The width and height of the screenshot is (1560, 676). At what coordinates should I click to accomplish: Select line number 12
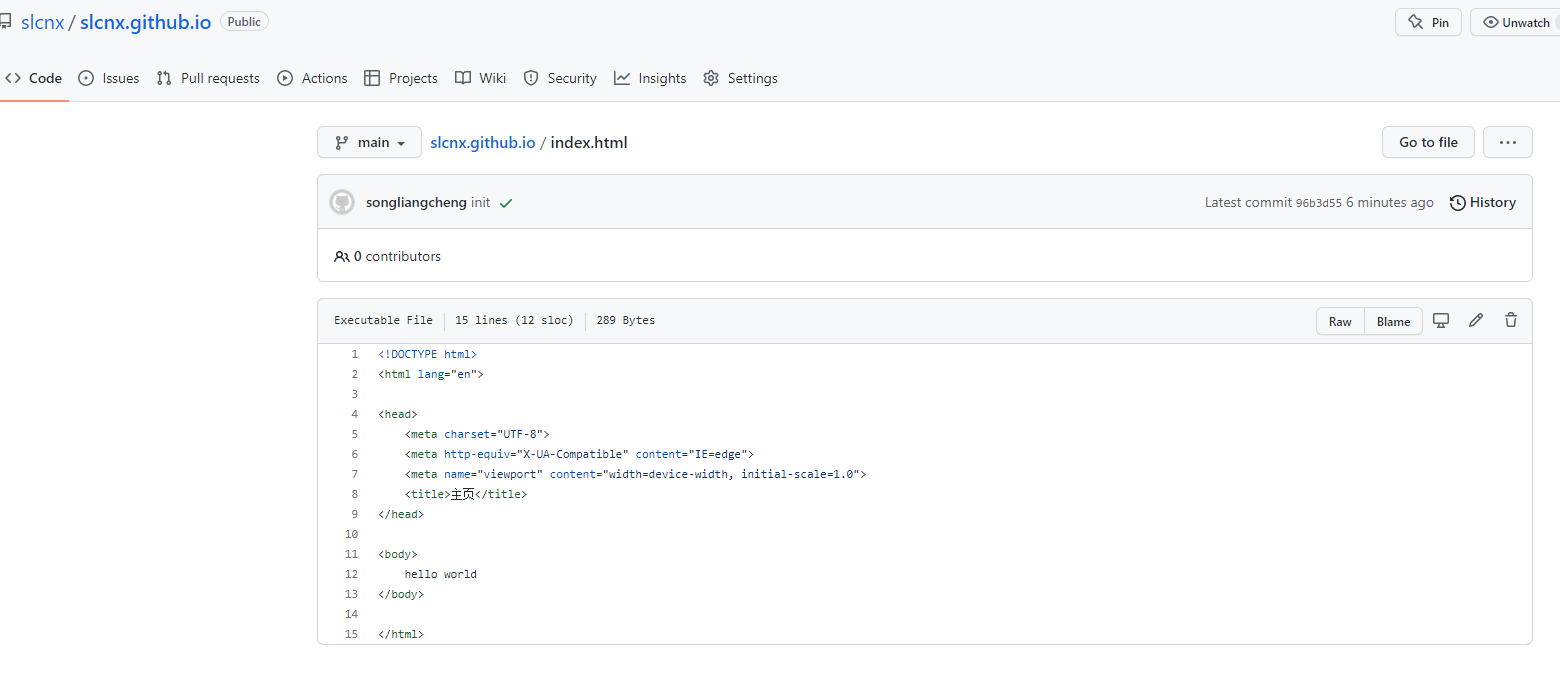tap(351, 574)
